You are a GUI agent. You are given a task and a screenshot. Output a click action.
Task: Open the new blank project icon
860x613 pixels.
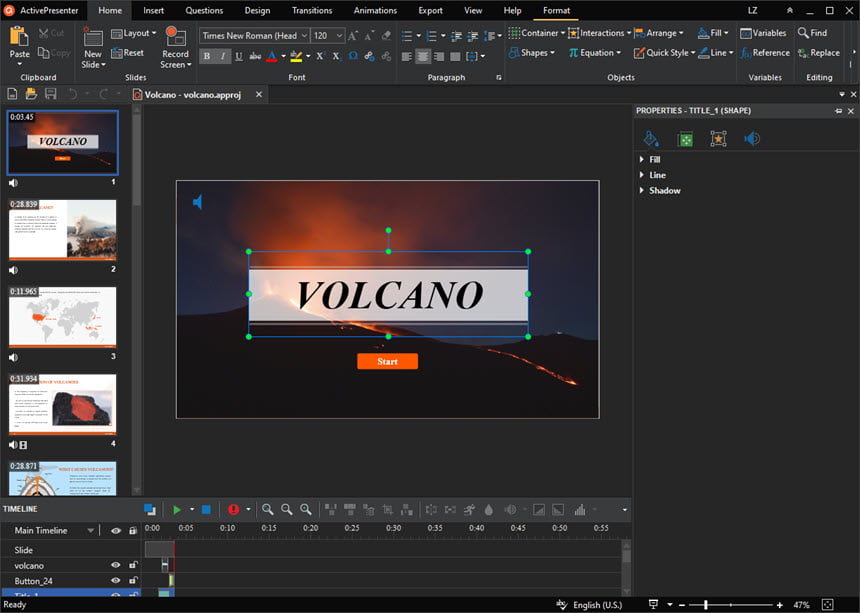click(x=12, y=94)
